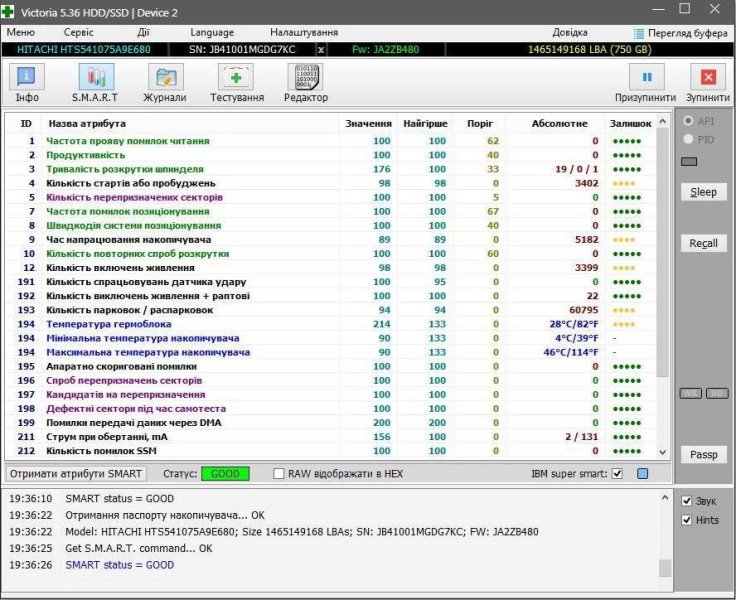
Task: Enable RAW відображати в HEX checkbox
Action: coord(279,473)
